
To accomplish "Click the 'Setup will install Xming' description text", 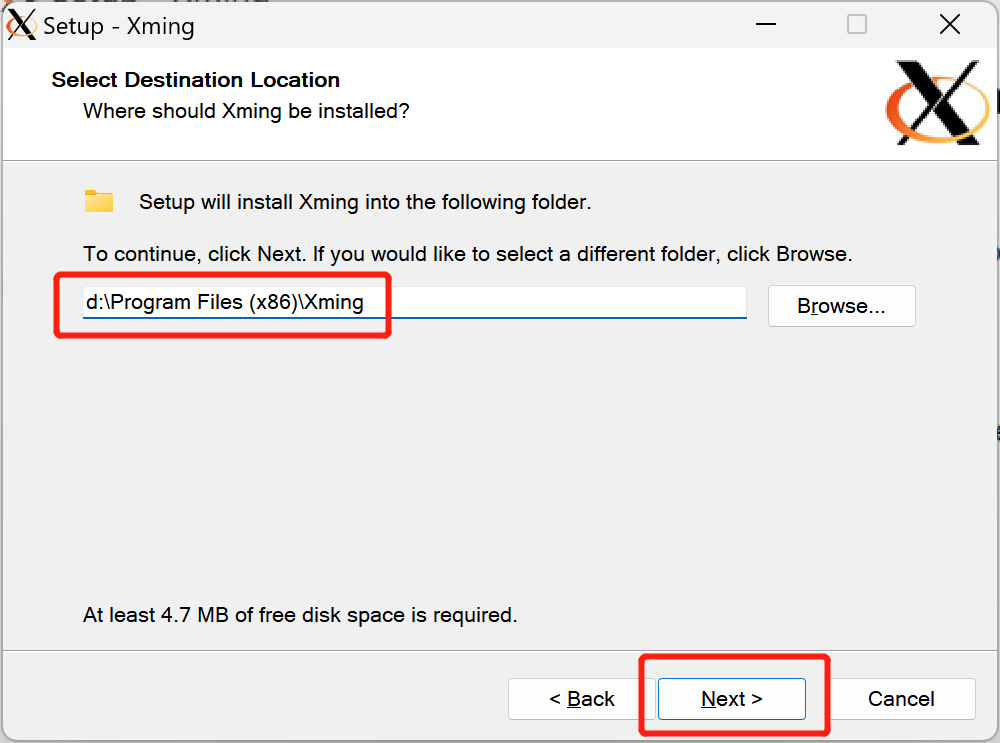I will (x=365, y=202).
